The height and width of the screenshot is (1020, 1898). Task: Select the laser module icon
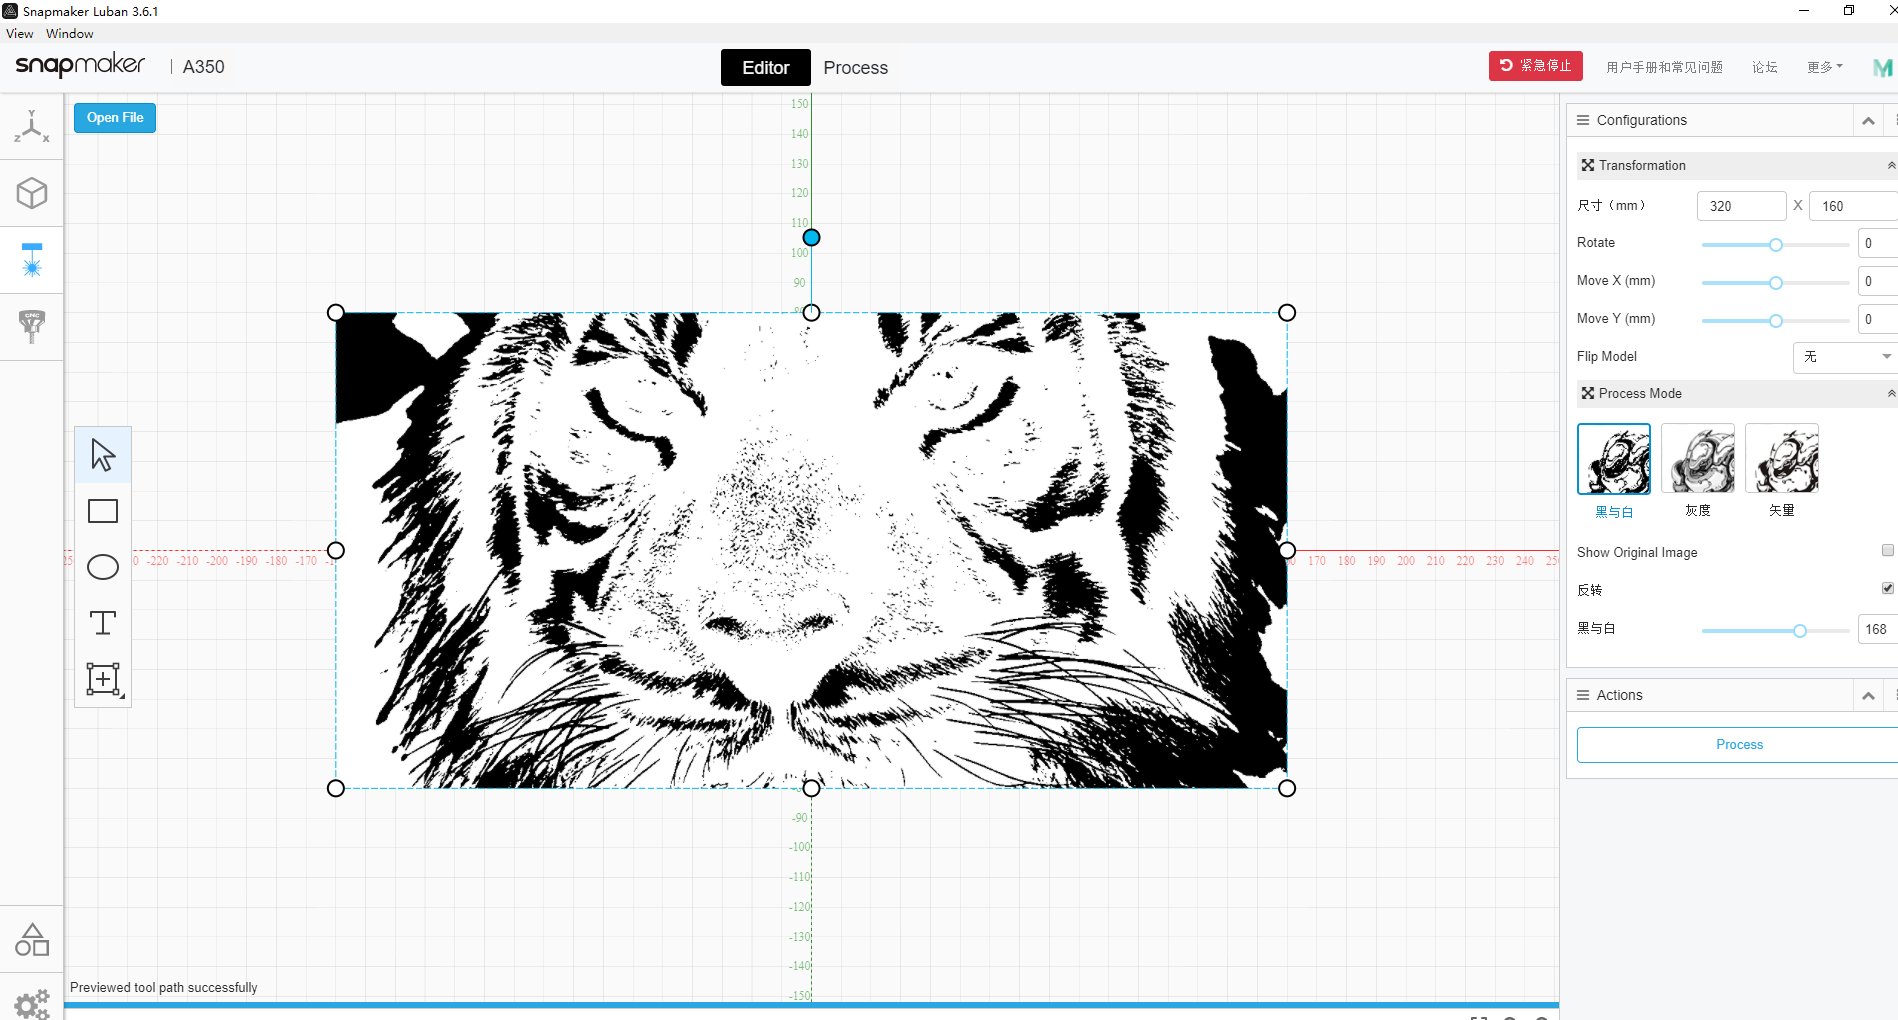pyautogui.click(x=32, y=260)
